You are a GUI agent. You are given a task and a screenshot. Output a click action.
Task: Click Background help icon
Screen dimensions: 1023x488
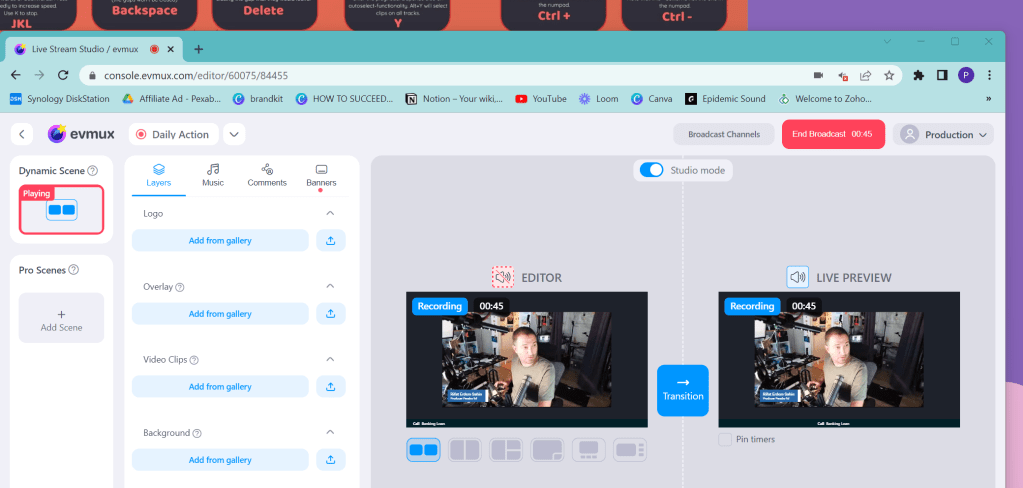197,433
